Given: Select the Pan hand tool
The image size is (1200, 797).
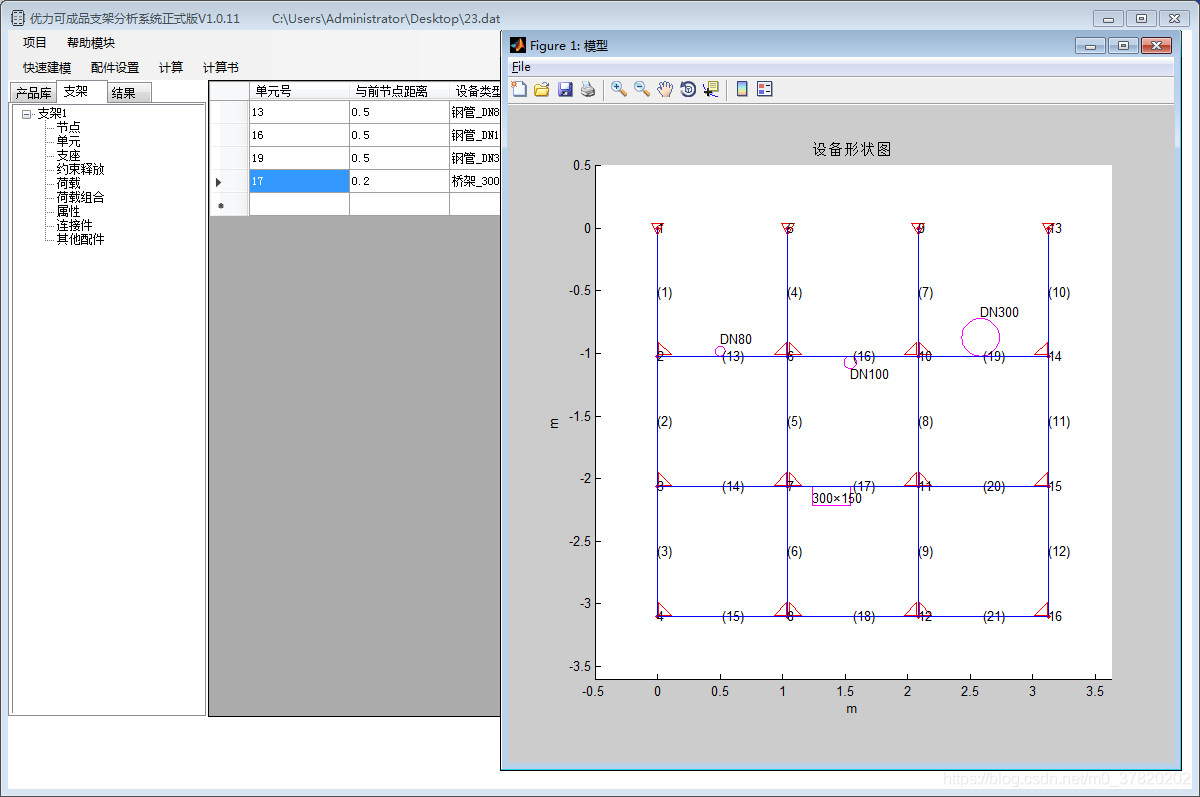Looking at the screenshot, I should click(x=665, y=89).
